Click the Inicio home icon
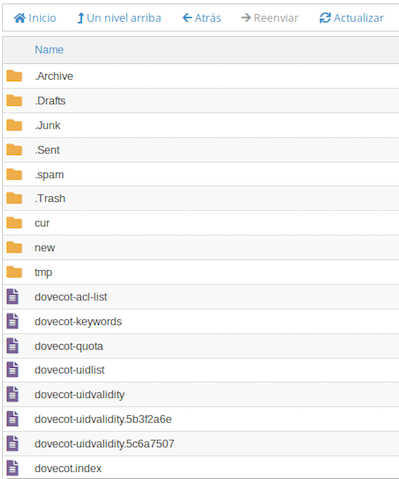Screen dimensions: 399x479 pyautogui.click(x=20, y=18)
